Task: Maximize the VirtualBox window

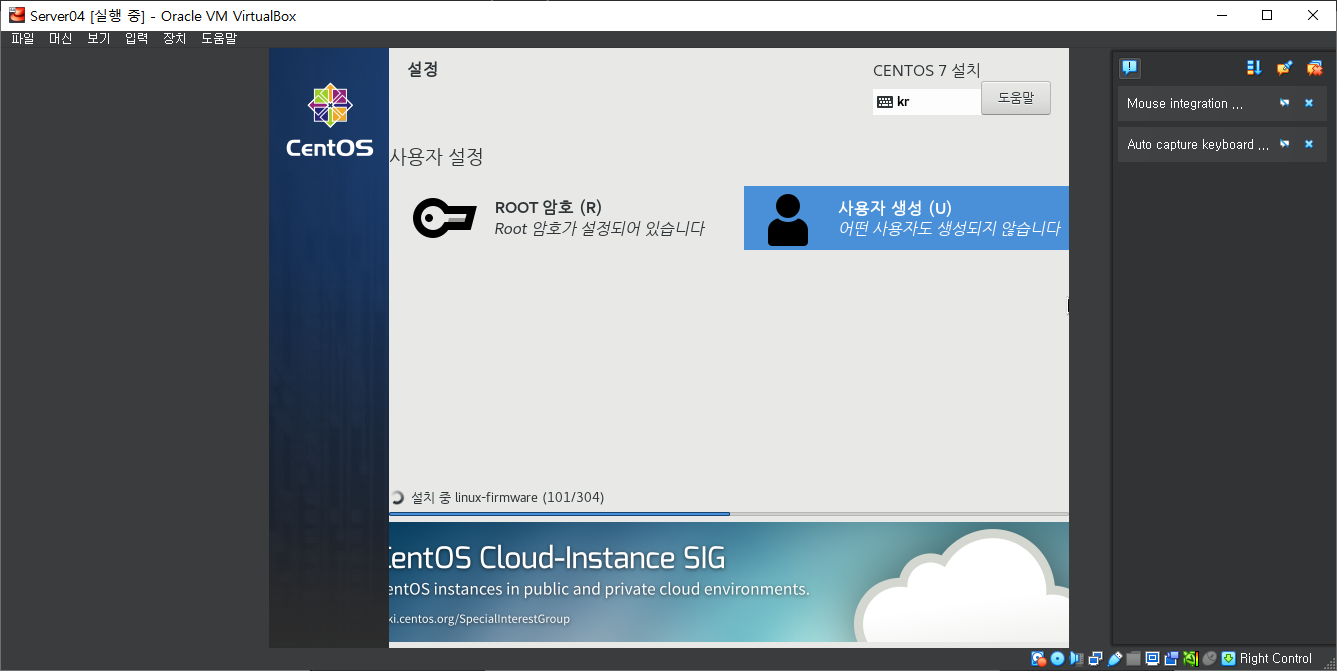Action: (x=1267, y=15)
